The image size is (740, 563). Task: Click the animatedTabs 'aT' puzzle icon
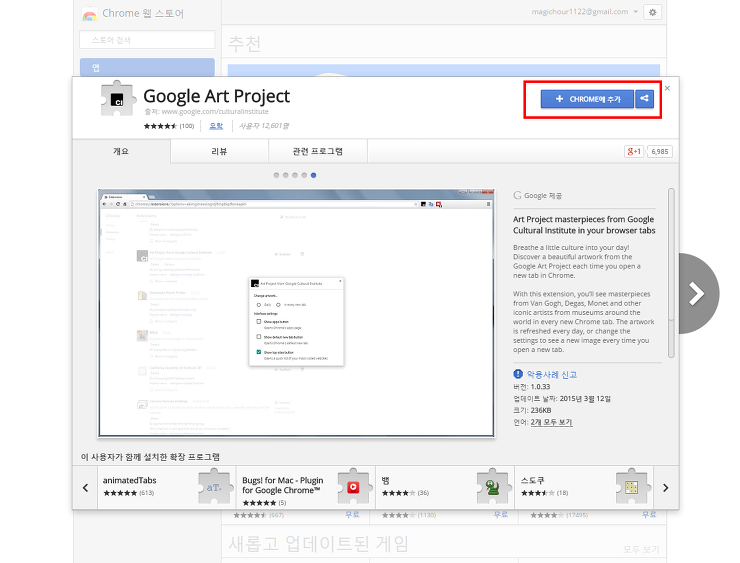214,487
